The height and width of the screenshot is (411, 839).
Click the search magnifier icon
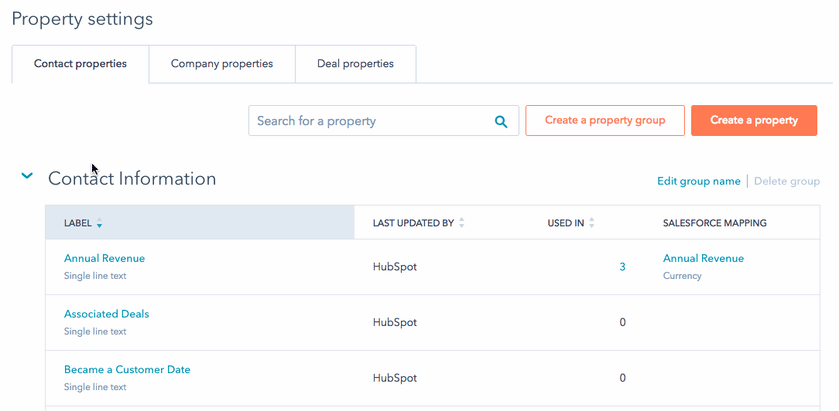(501, 121)
